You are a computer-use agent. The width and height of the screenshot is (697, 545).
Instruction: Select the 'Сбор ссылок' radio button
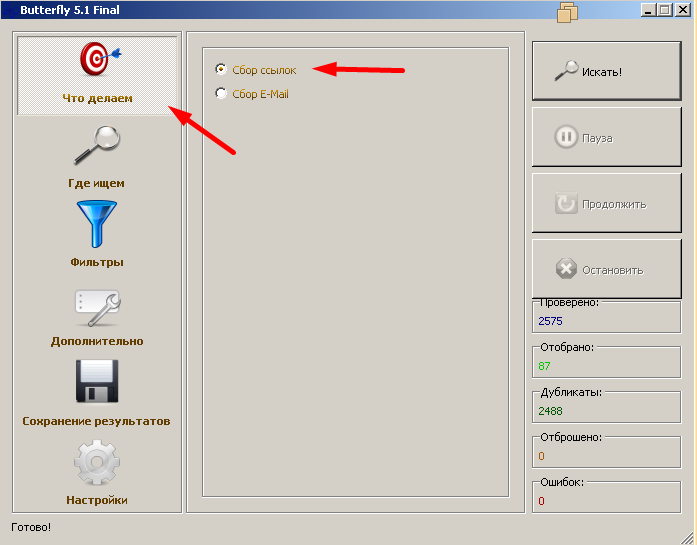tap(221, 70)
